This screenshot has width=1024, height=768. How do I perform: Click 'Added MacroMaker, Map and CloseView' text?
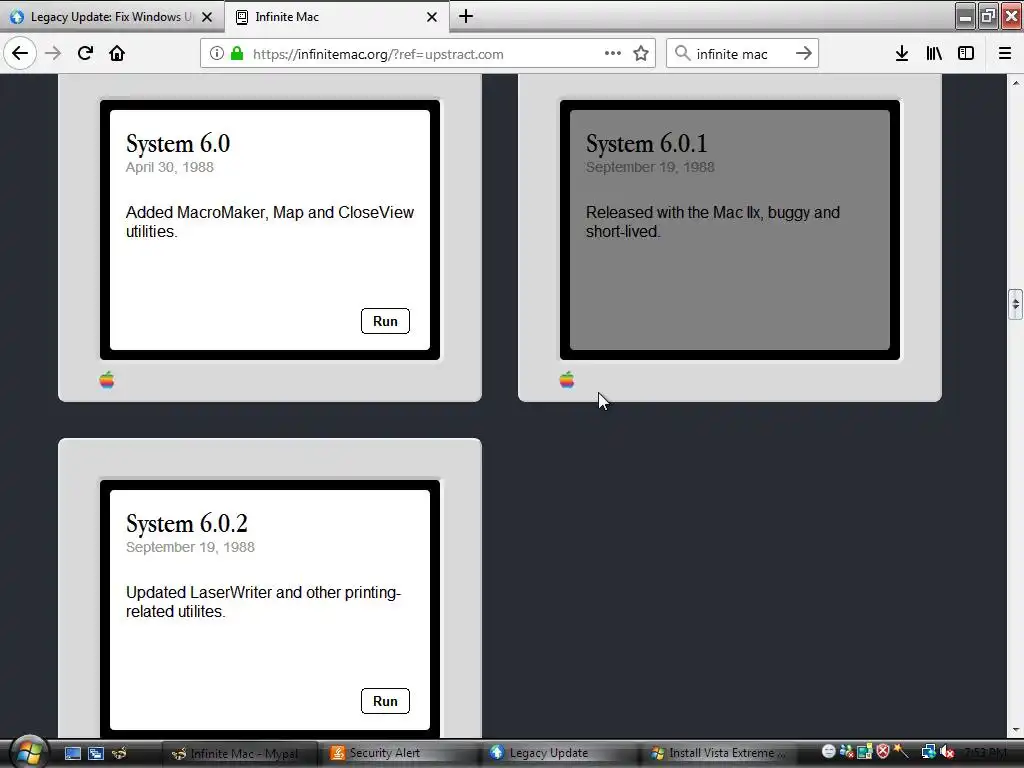pos(270,222)
